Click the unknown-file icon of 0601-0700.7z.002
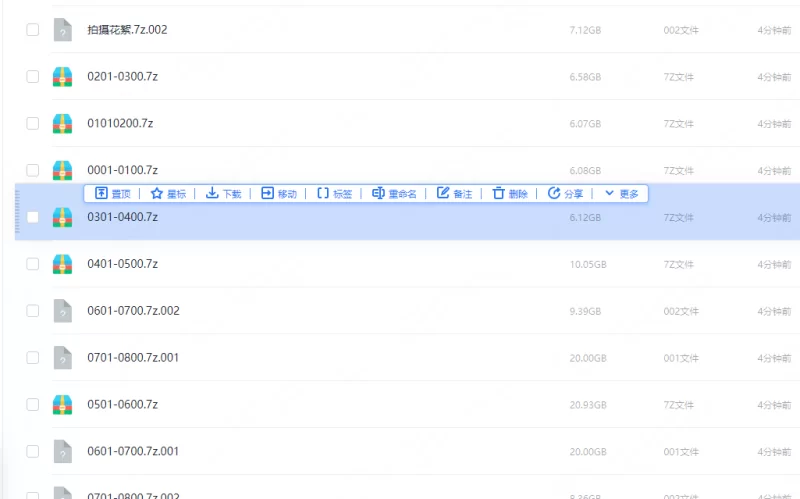Screen dimensions: 800x499 point(63,311)
